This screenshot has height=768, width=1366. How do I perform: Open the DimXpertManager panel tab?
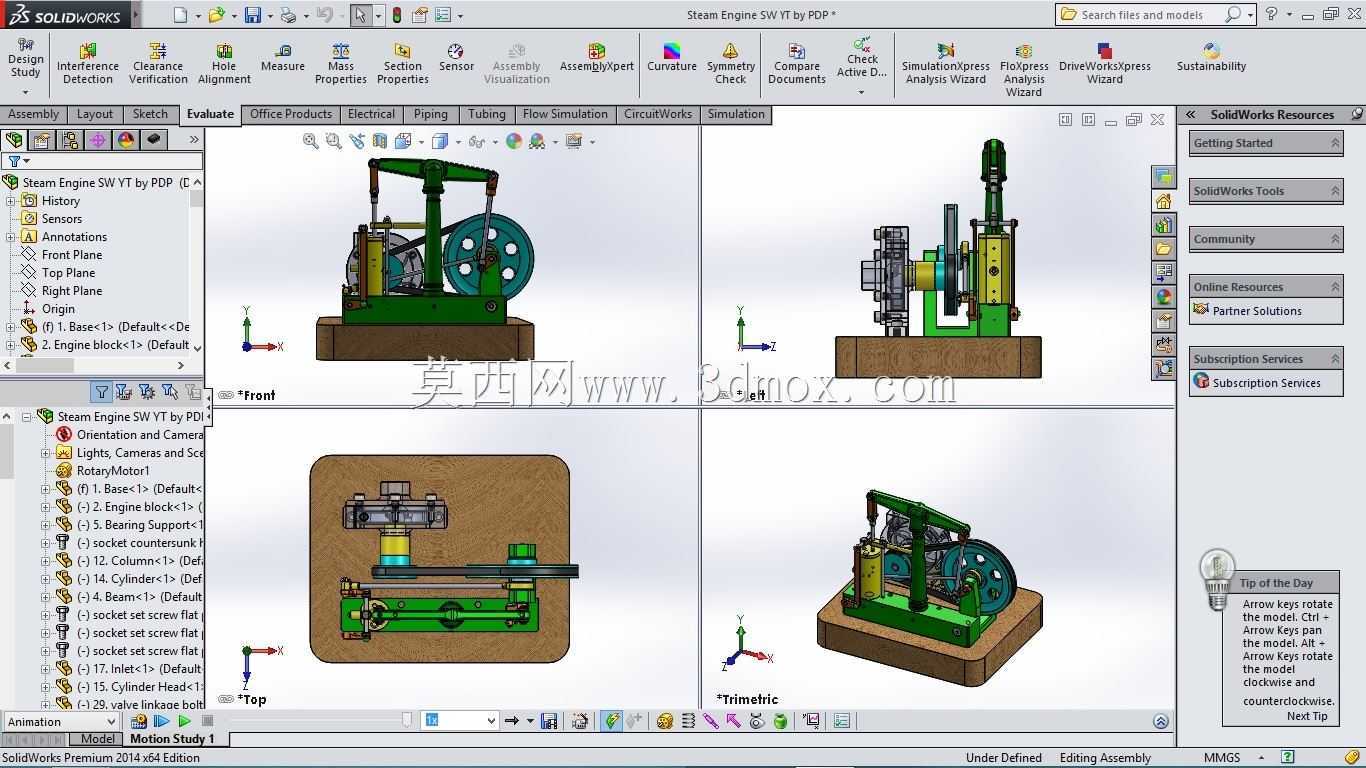[97, 140]
